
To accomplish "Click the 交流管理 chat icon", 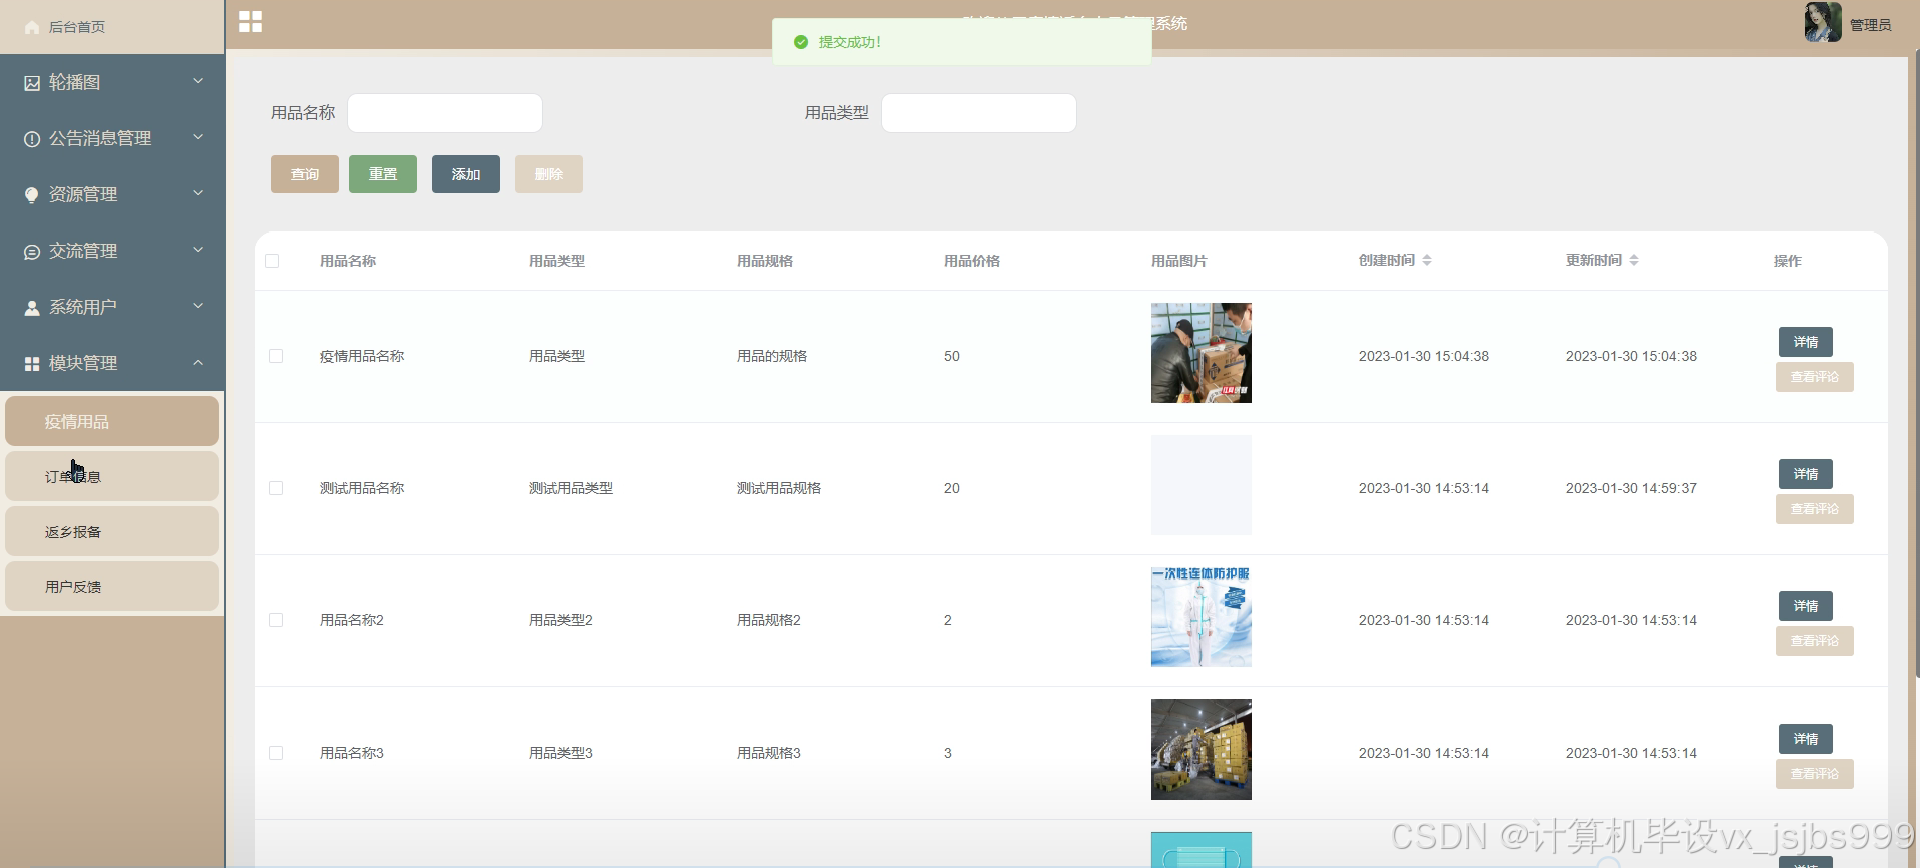I will [x=32, y=252].
